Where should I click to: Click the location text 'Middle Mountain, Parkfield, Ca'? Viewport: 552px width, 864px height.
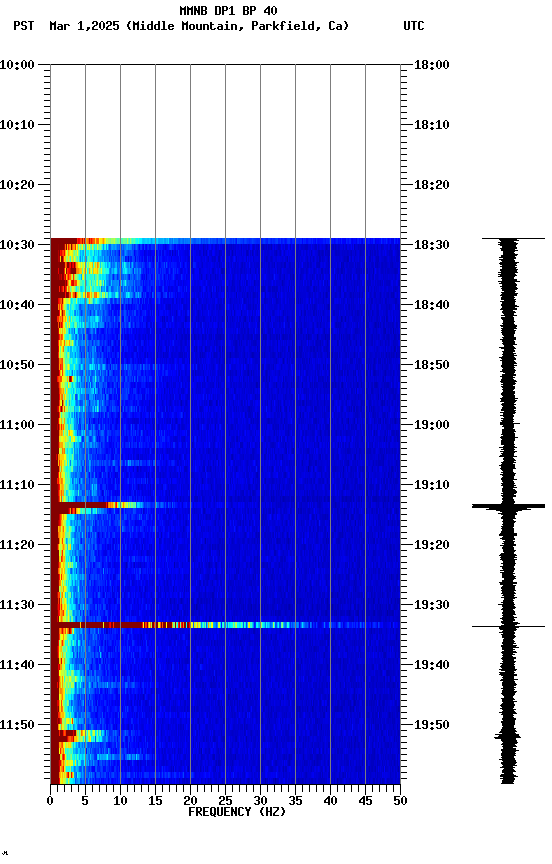point(238,26)
